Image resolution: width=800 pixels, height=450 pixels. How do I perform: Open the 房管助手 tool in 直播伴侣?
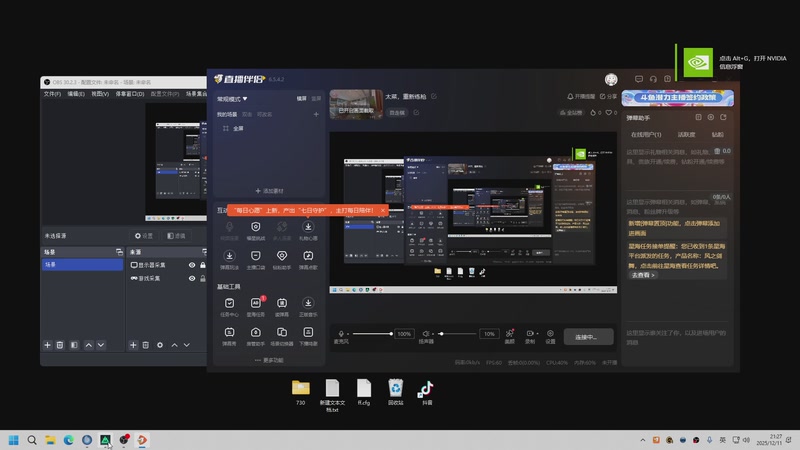coord(256,336)
